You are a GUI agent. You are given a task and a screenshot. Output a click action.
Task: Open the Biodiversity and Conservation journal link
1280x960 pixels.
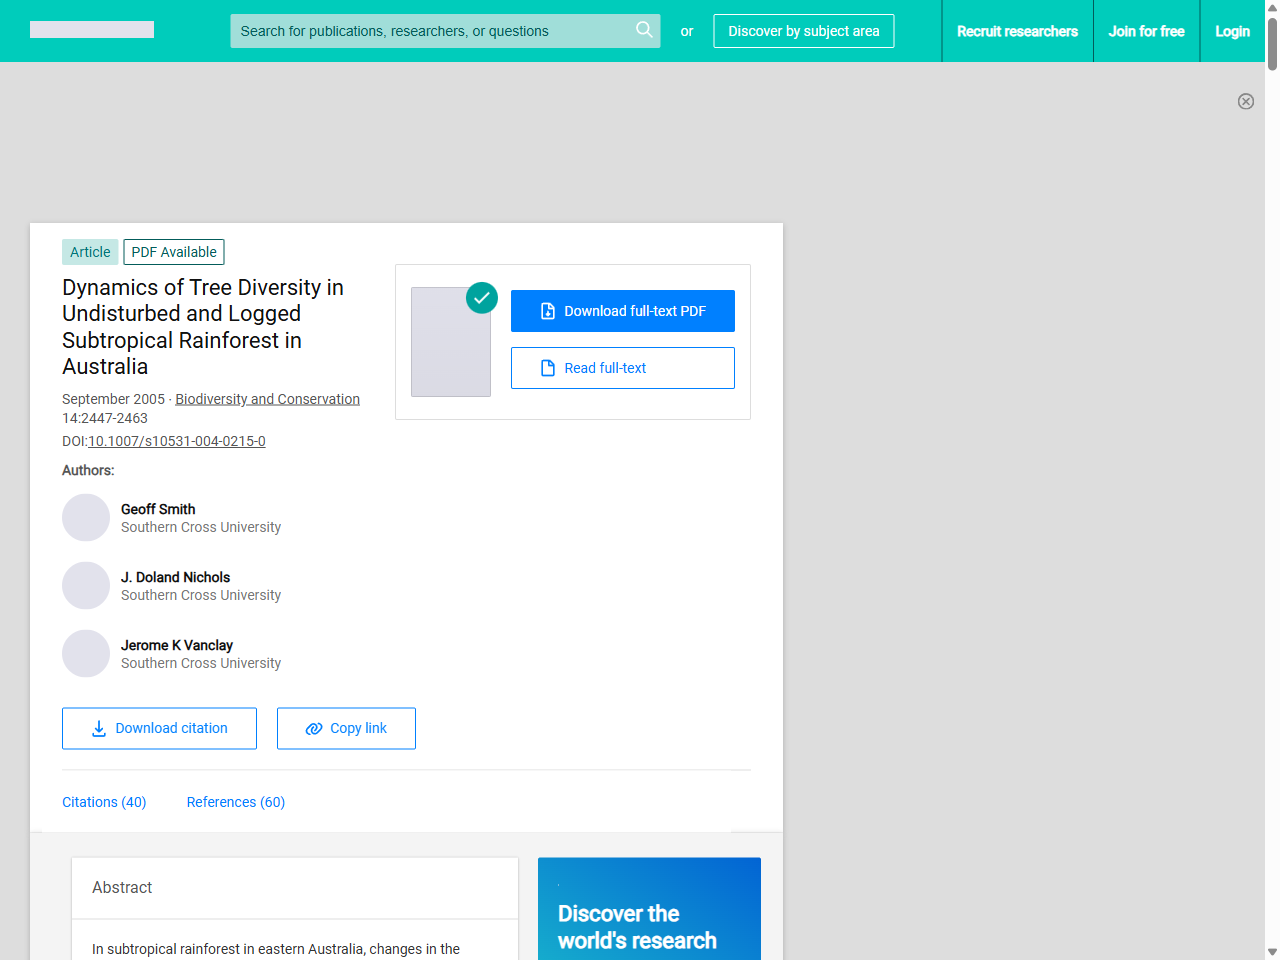(267, 399)
